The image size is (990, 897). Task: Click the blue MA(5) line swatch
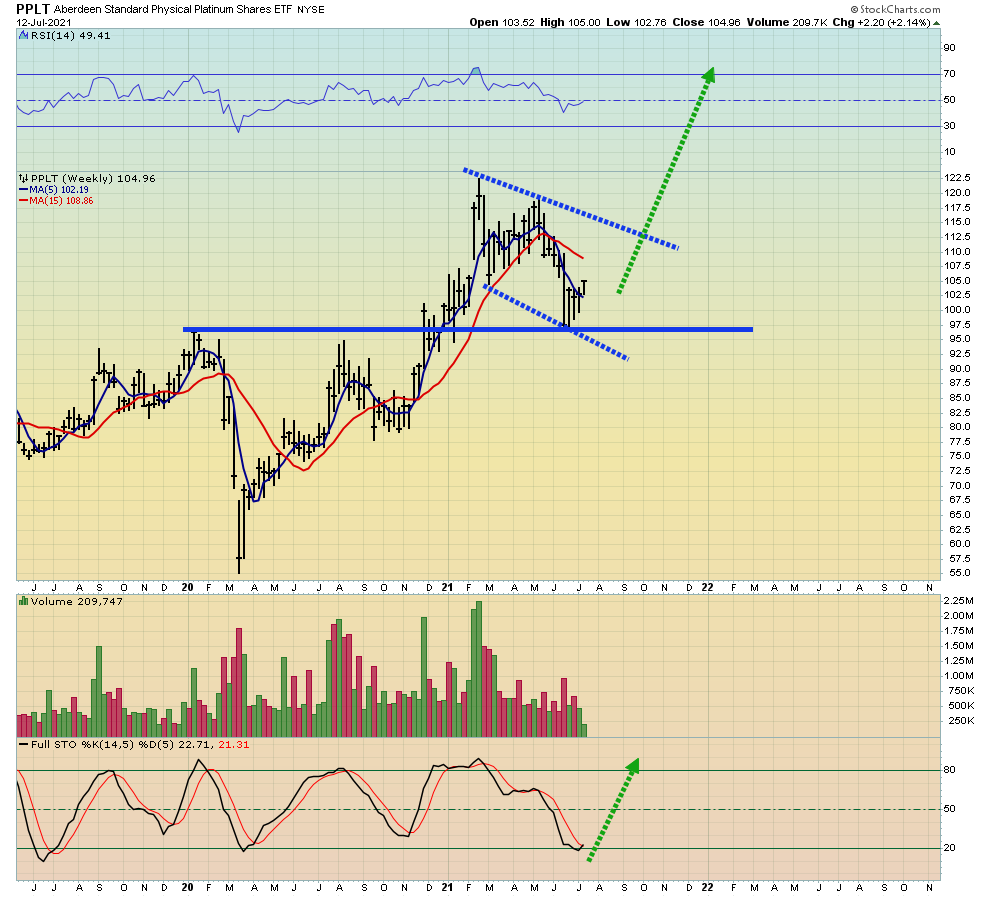point(23,190)
